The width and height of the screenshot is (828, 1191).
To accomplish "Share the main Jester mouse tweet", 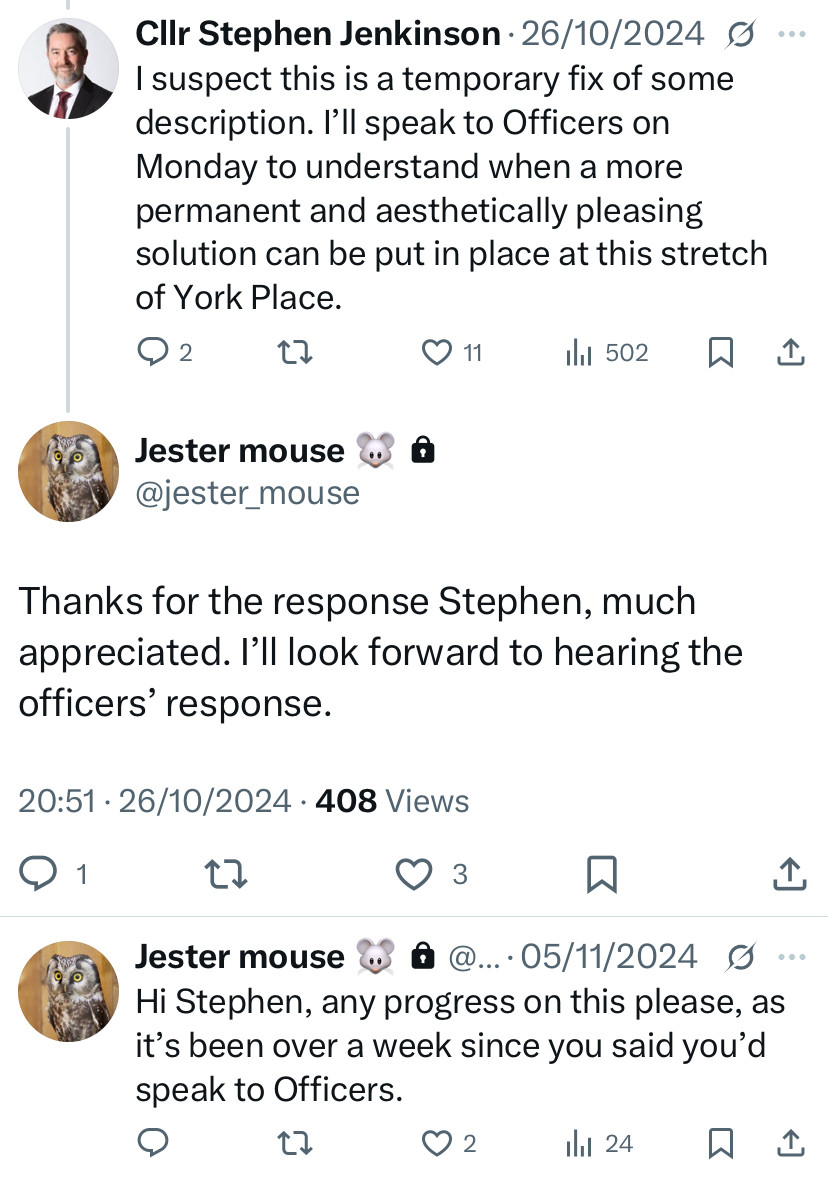I will point(789,874).
